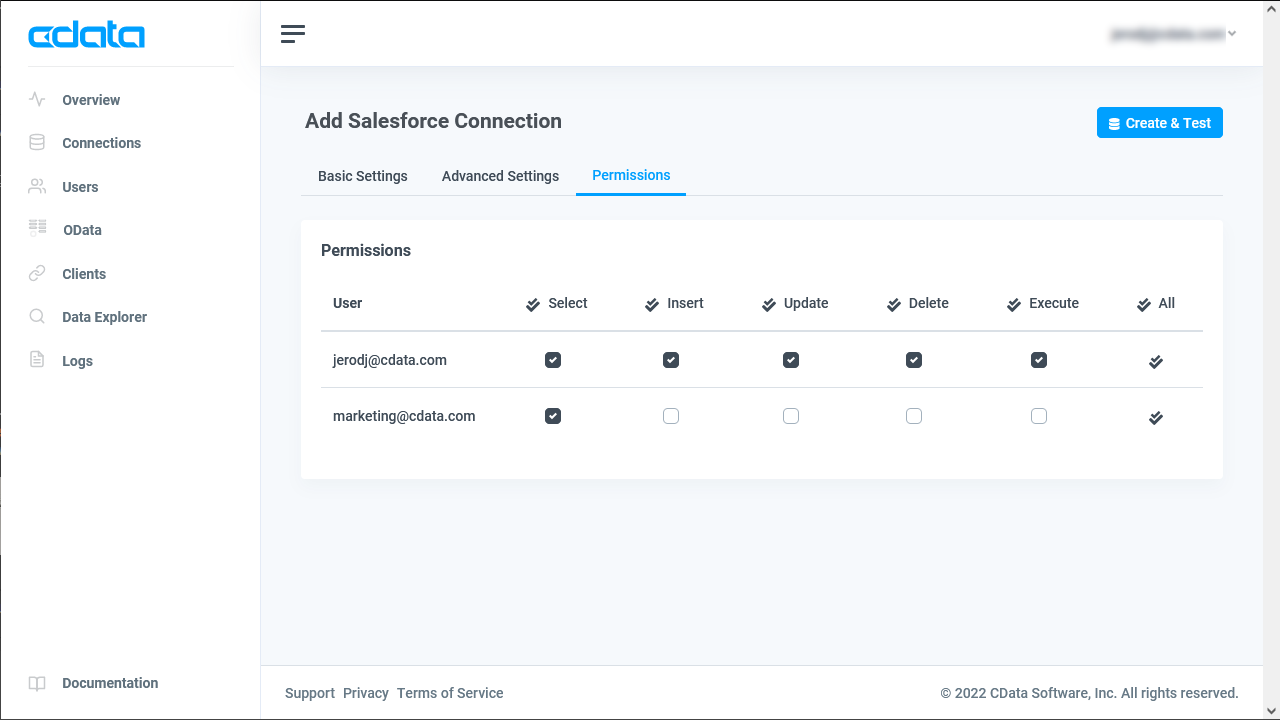
Task: Click the Update column double-check icon
Action: pyautogui.click(x=769, y=305)
